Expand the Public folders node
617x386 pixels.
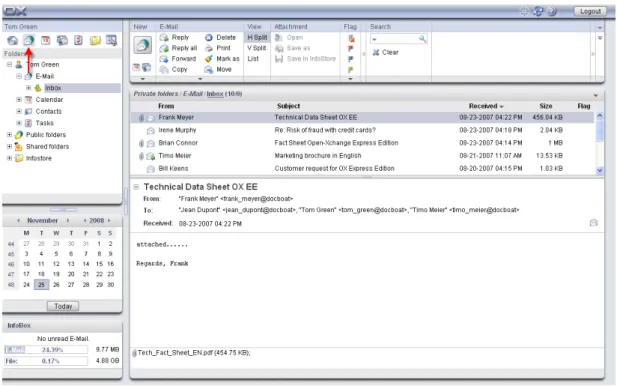coord(9,135)
